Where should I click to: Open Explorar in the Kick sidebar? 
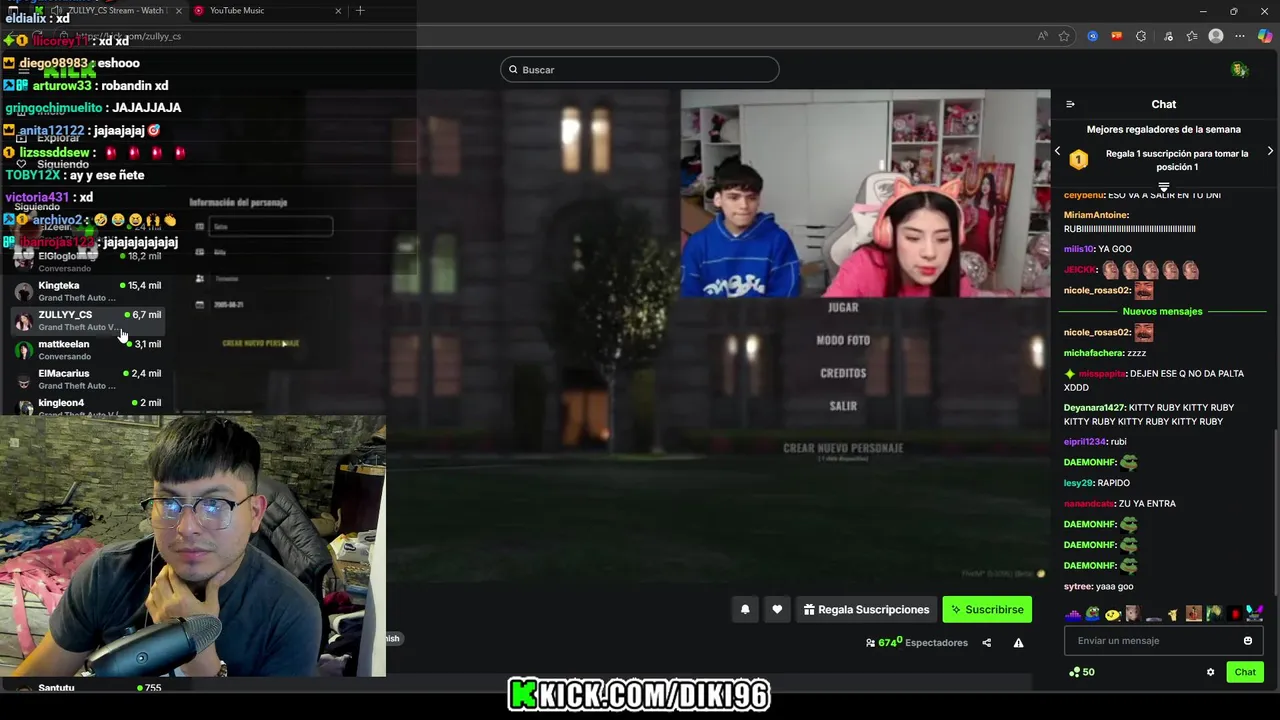(49, 138)
